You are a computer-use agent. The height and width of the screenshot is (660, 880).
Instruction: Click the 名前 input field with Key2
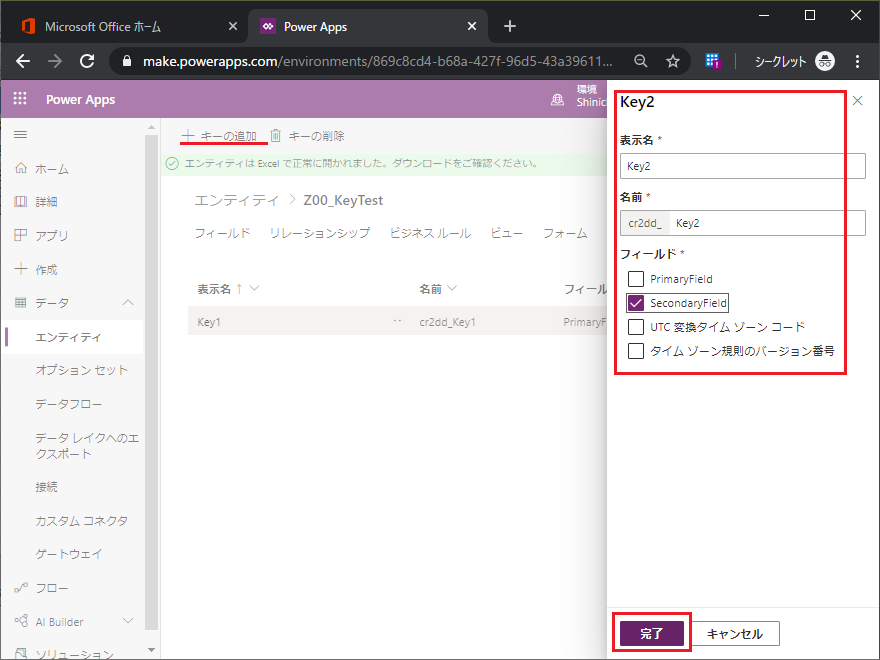point(767,223)
